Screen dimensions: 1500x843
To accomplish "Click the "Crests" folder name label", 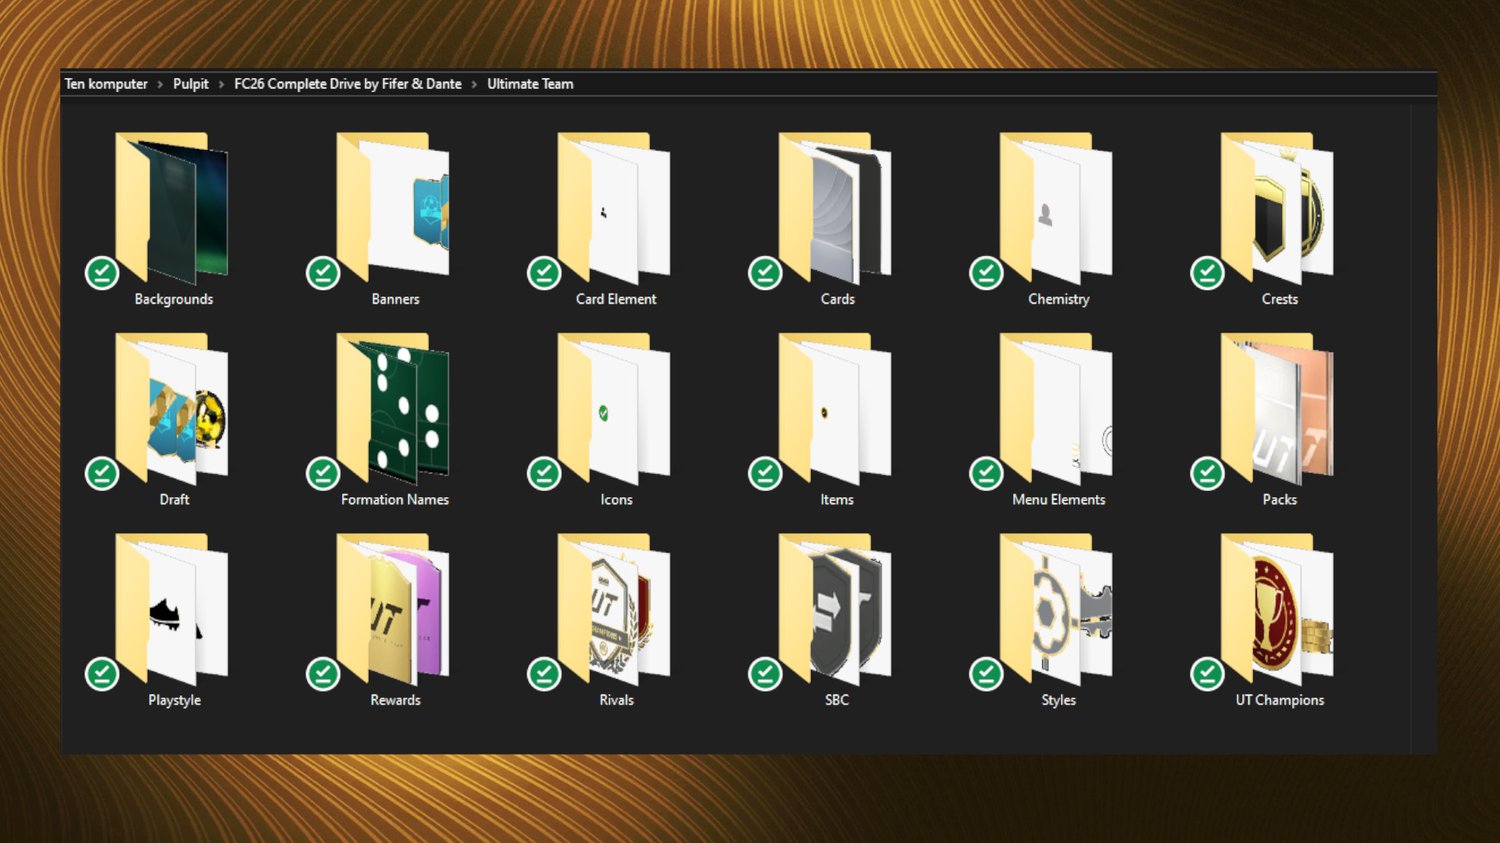I will pos(1280,299).
